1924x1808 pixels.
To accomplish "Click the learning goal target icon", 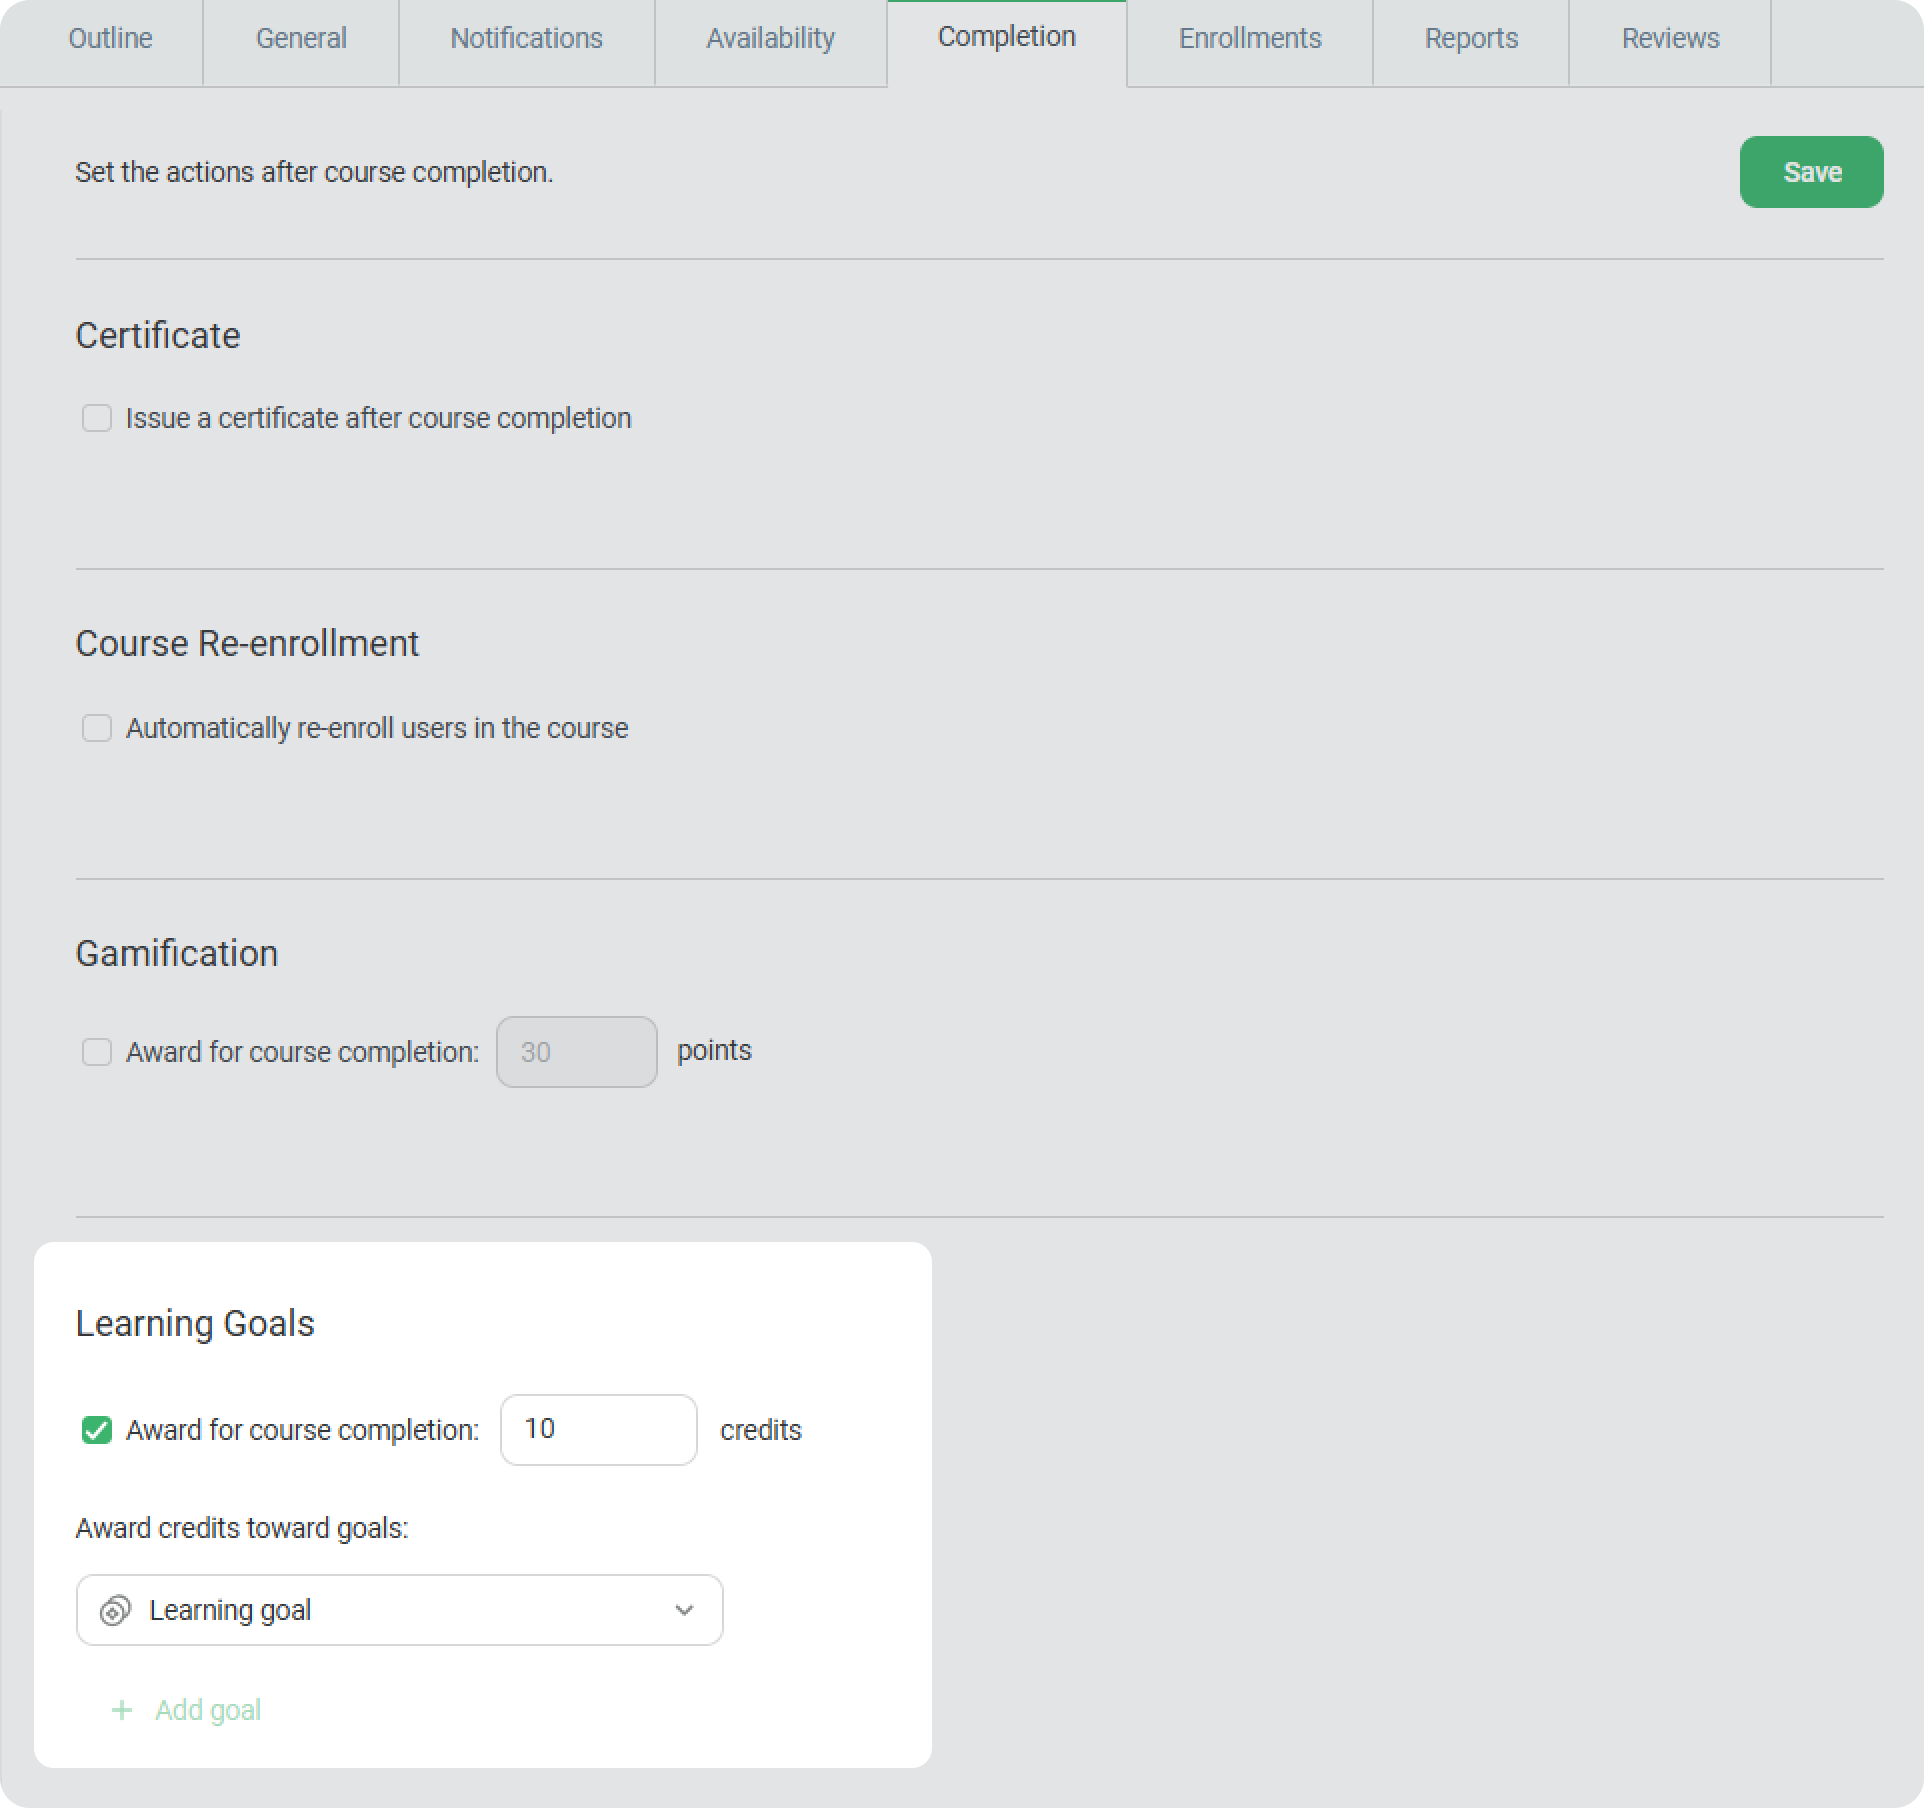I will pos(115,1610).
